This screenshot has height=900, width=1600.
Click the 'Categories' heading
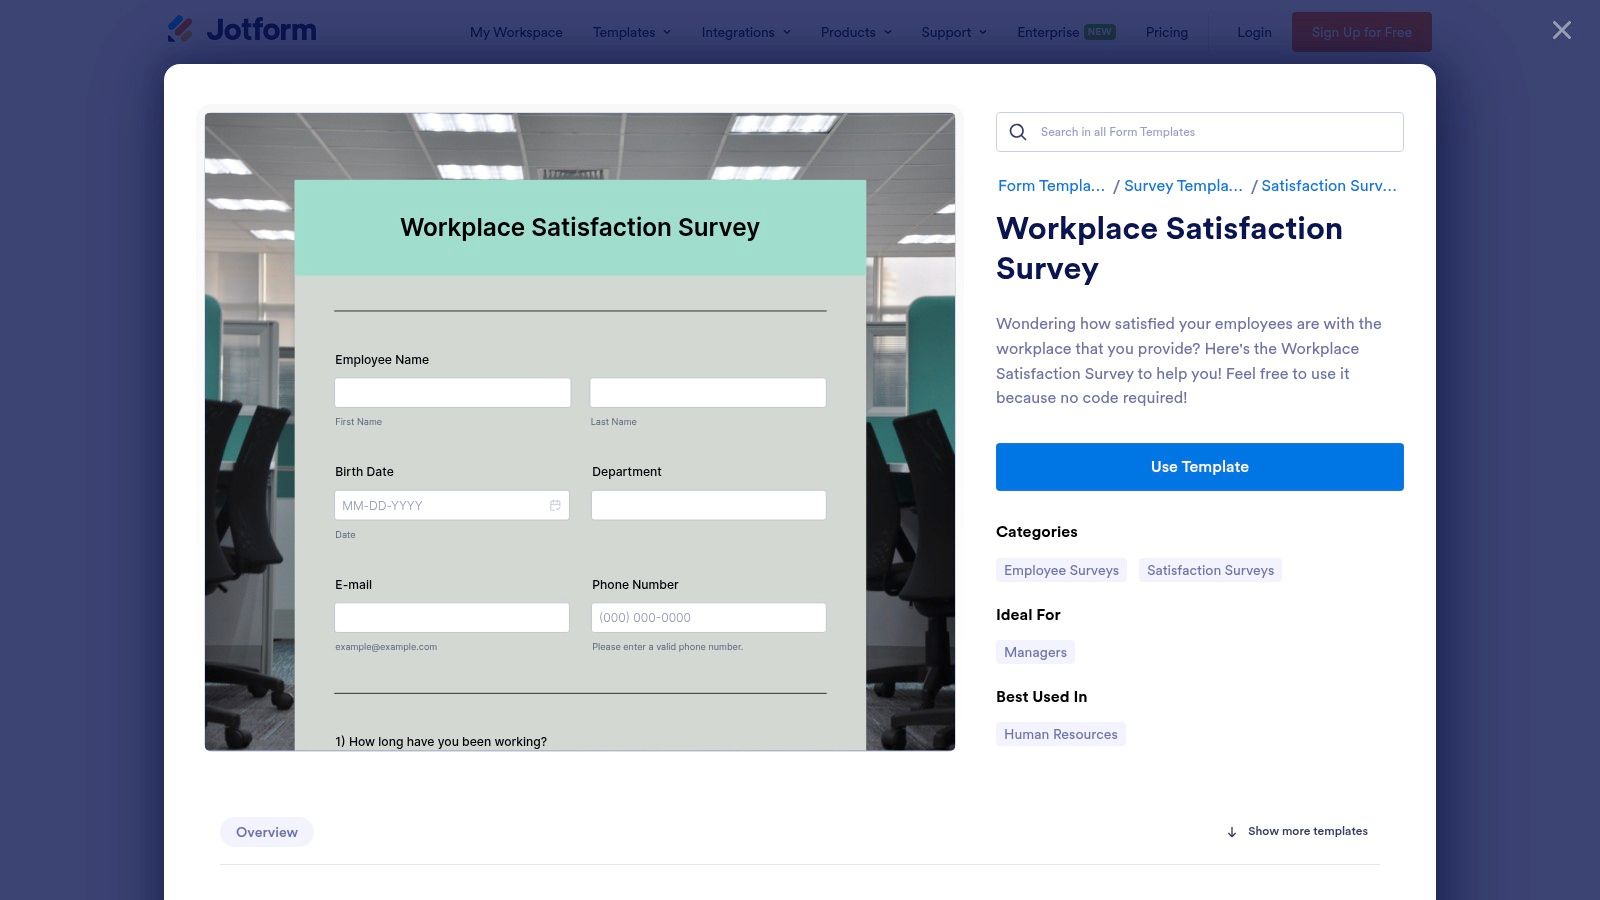(x=1037, y=532)
